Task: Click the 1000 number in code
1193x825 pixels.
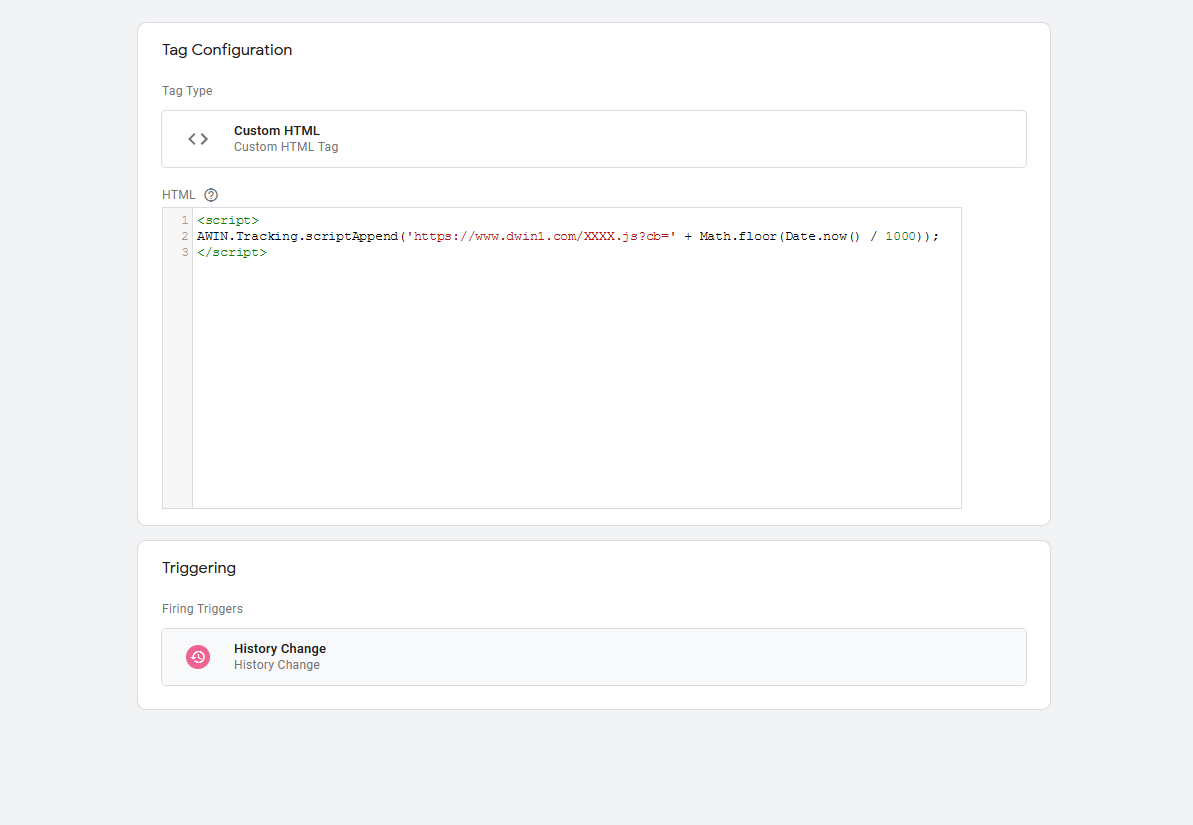Action: coord(900,237)
